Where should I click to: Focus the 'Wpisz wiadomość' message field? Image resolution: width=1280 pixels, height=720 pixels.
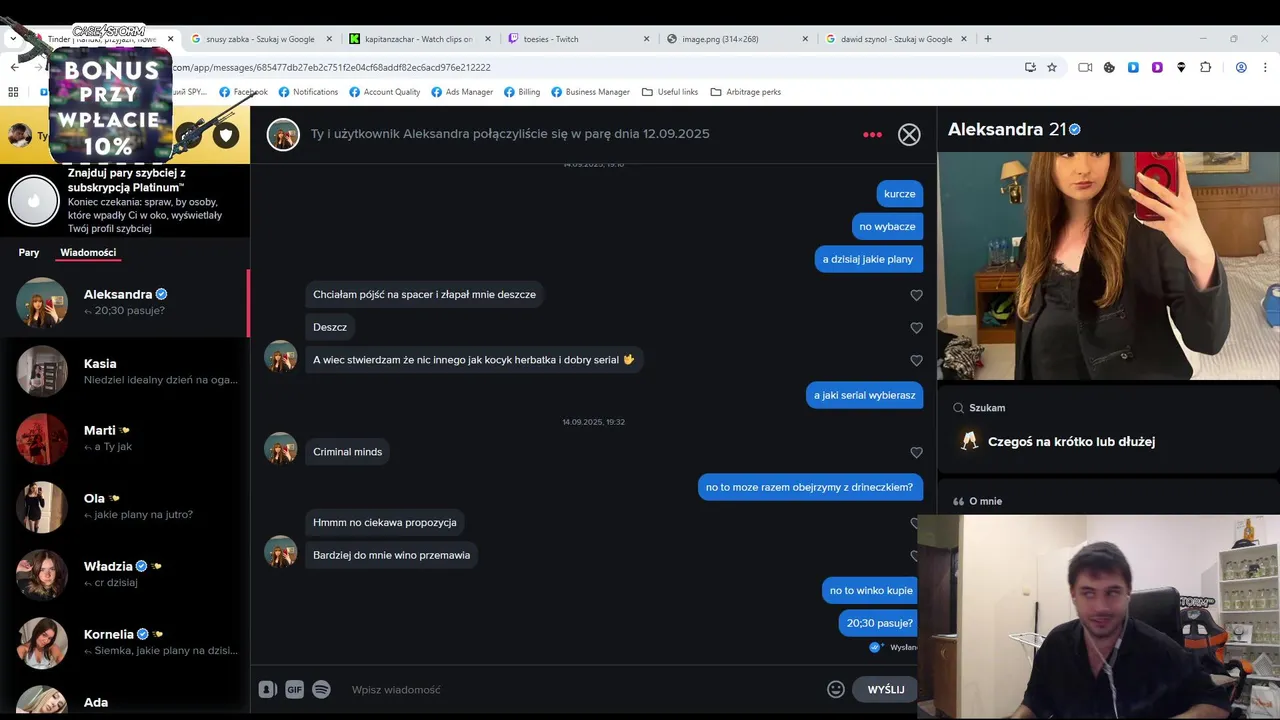click(580, 689)
